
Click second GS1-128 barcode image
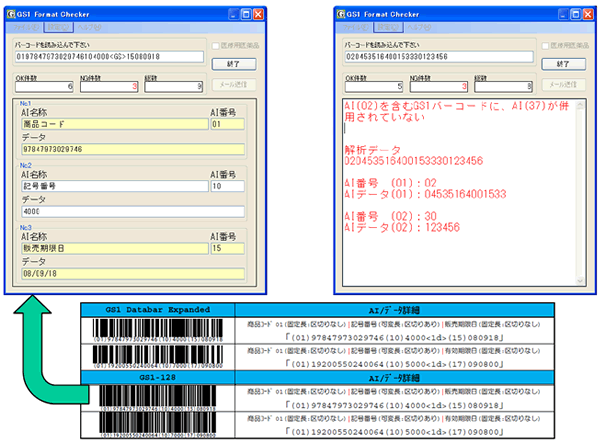(x=158, y=425)
